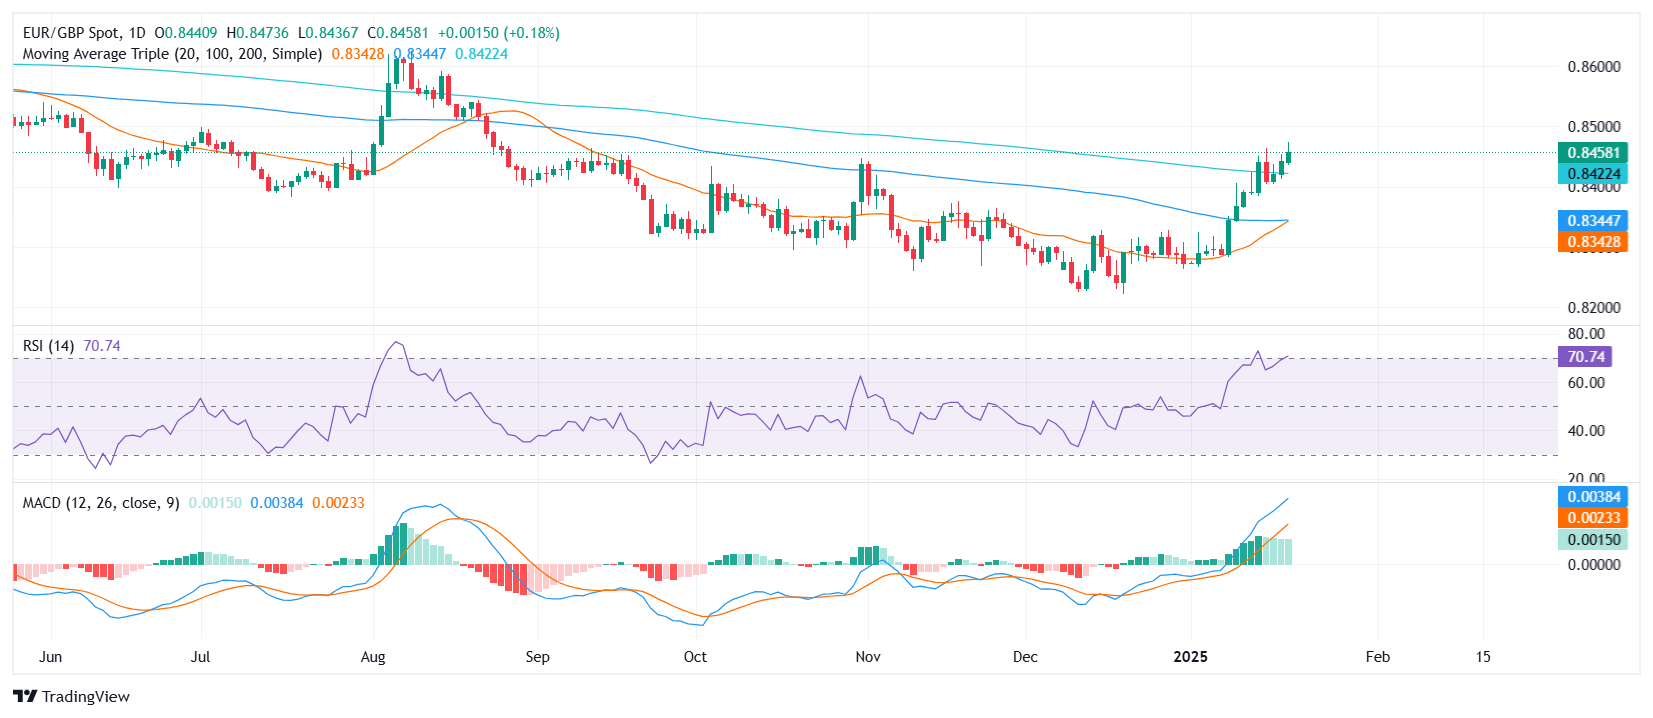Image resolution: width=1653 pixels, height=718 pixels.
Task: Click the Aug label on time axis
Action: click(x=373, y=657)
